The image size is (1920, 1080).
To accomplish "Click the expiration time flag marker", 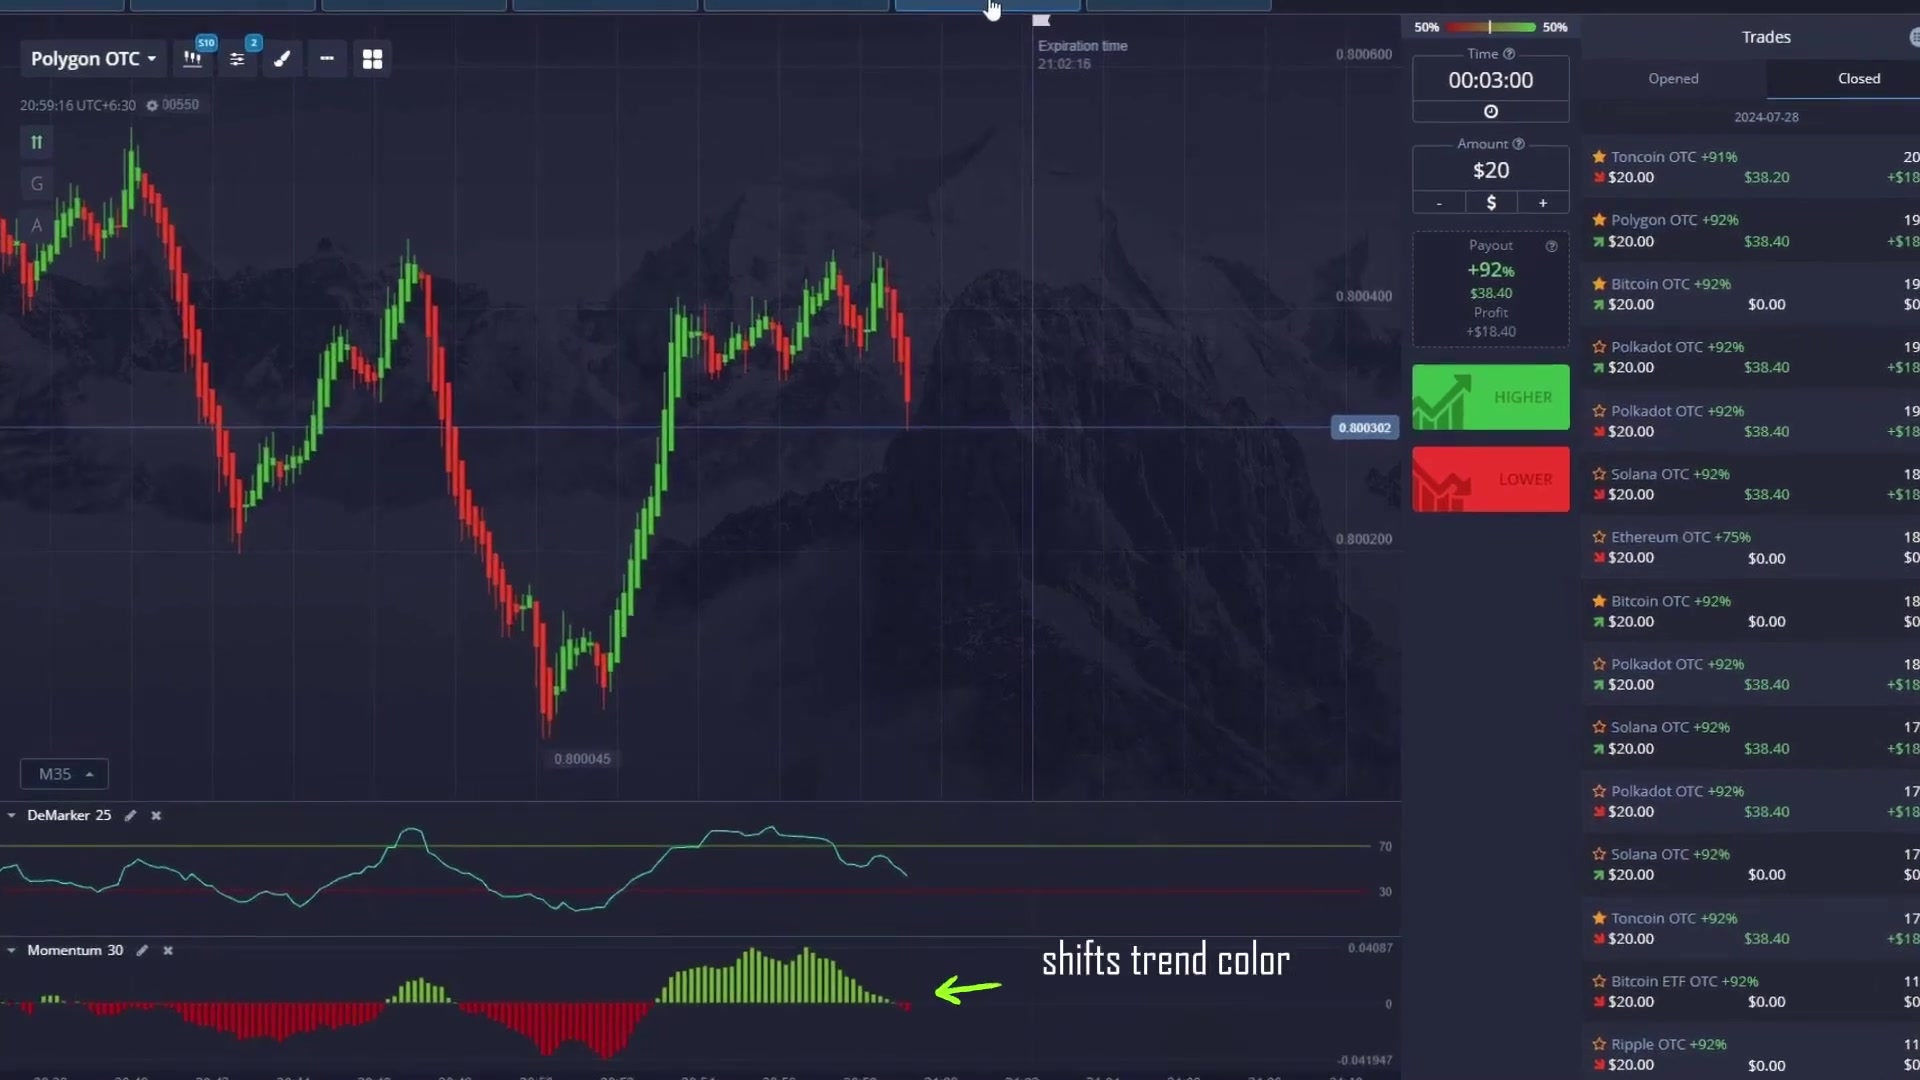I will tap(1041, 20).
